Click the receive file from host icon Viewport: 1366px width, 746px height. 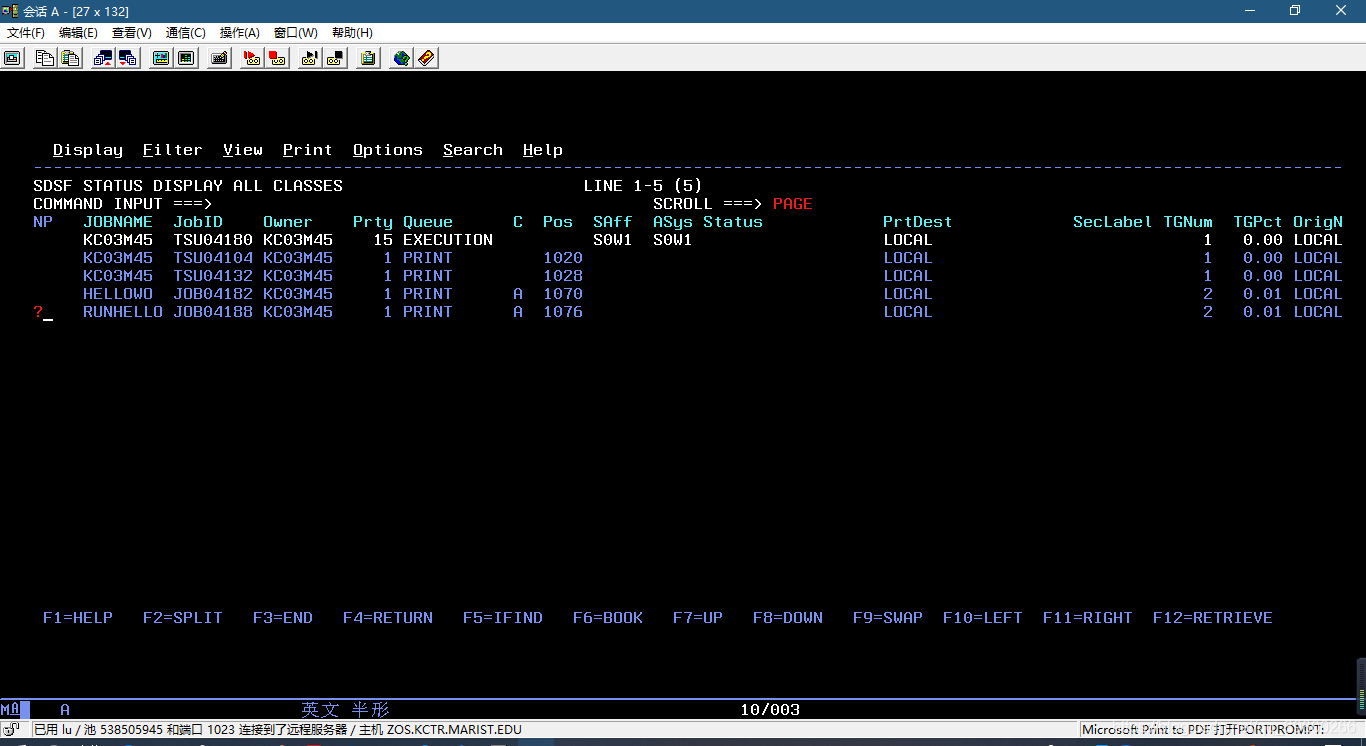[x=128, y=58]
